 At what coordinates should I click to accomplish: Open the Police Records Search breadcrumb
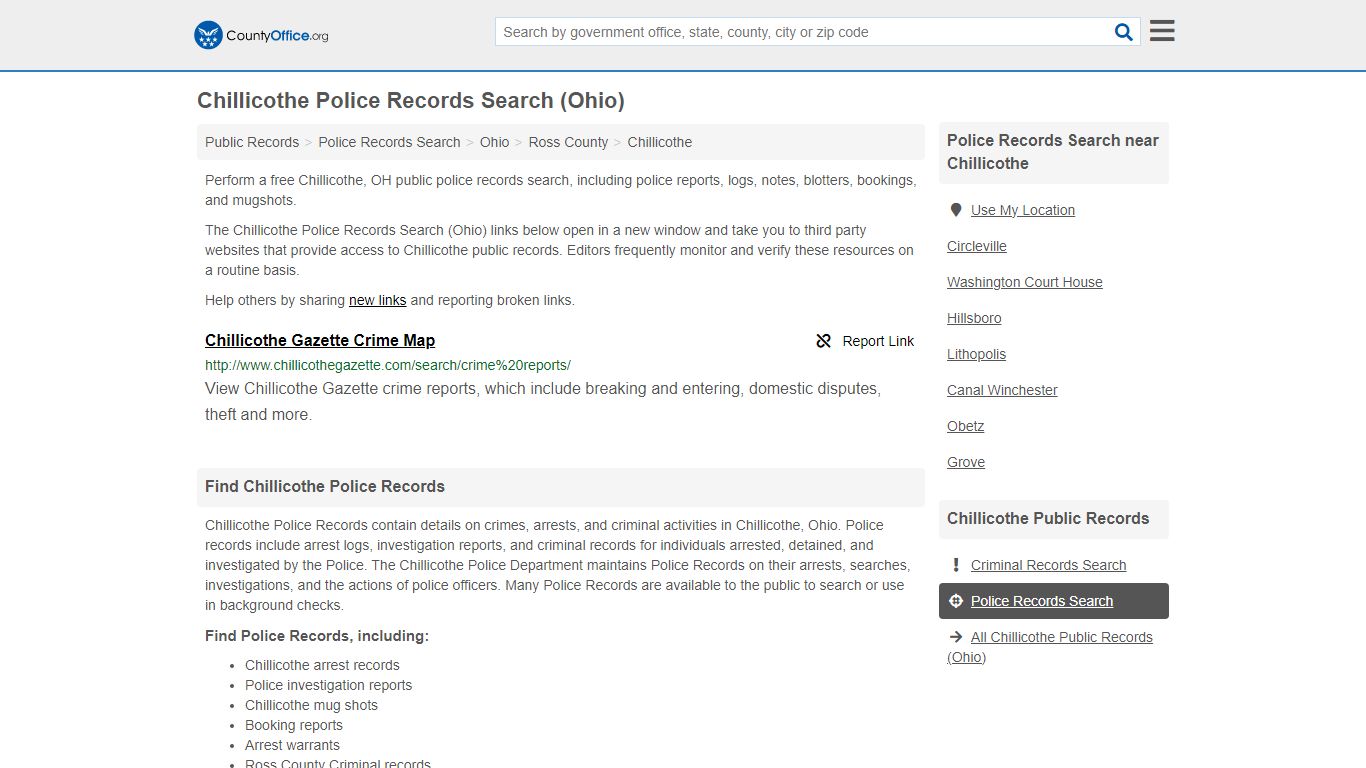click(389, 142)
